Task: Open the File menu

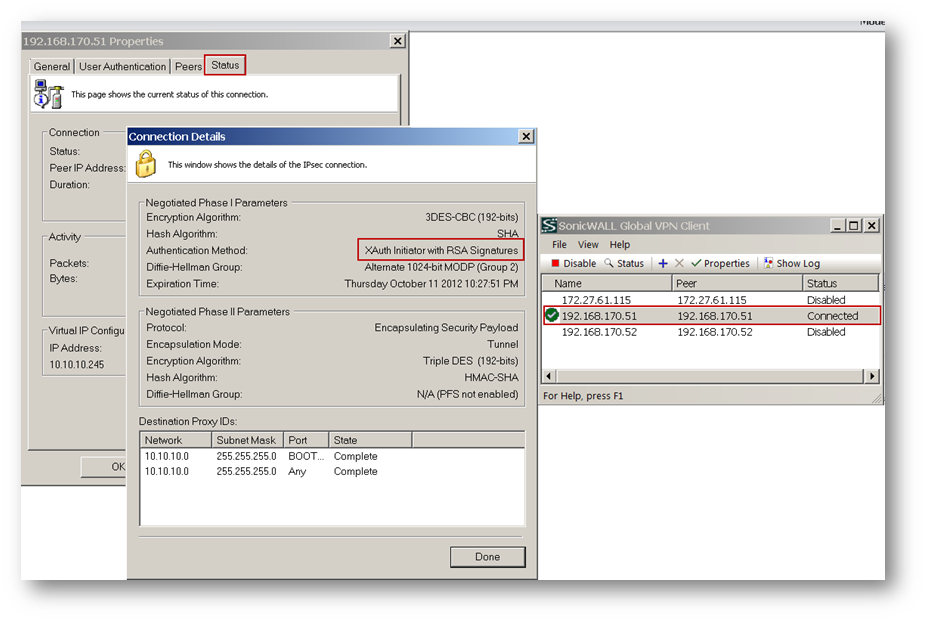Action: click(x=559, y=244)
